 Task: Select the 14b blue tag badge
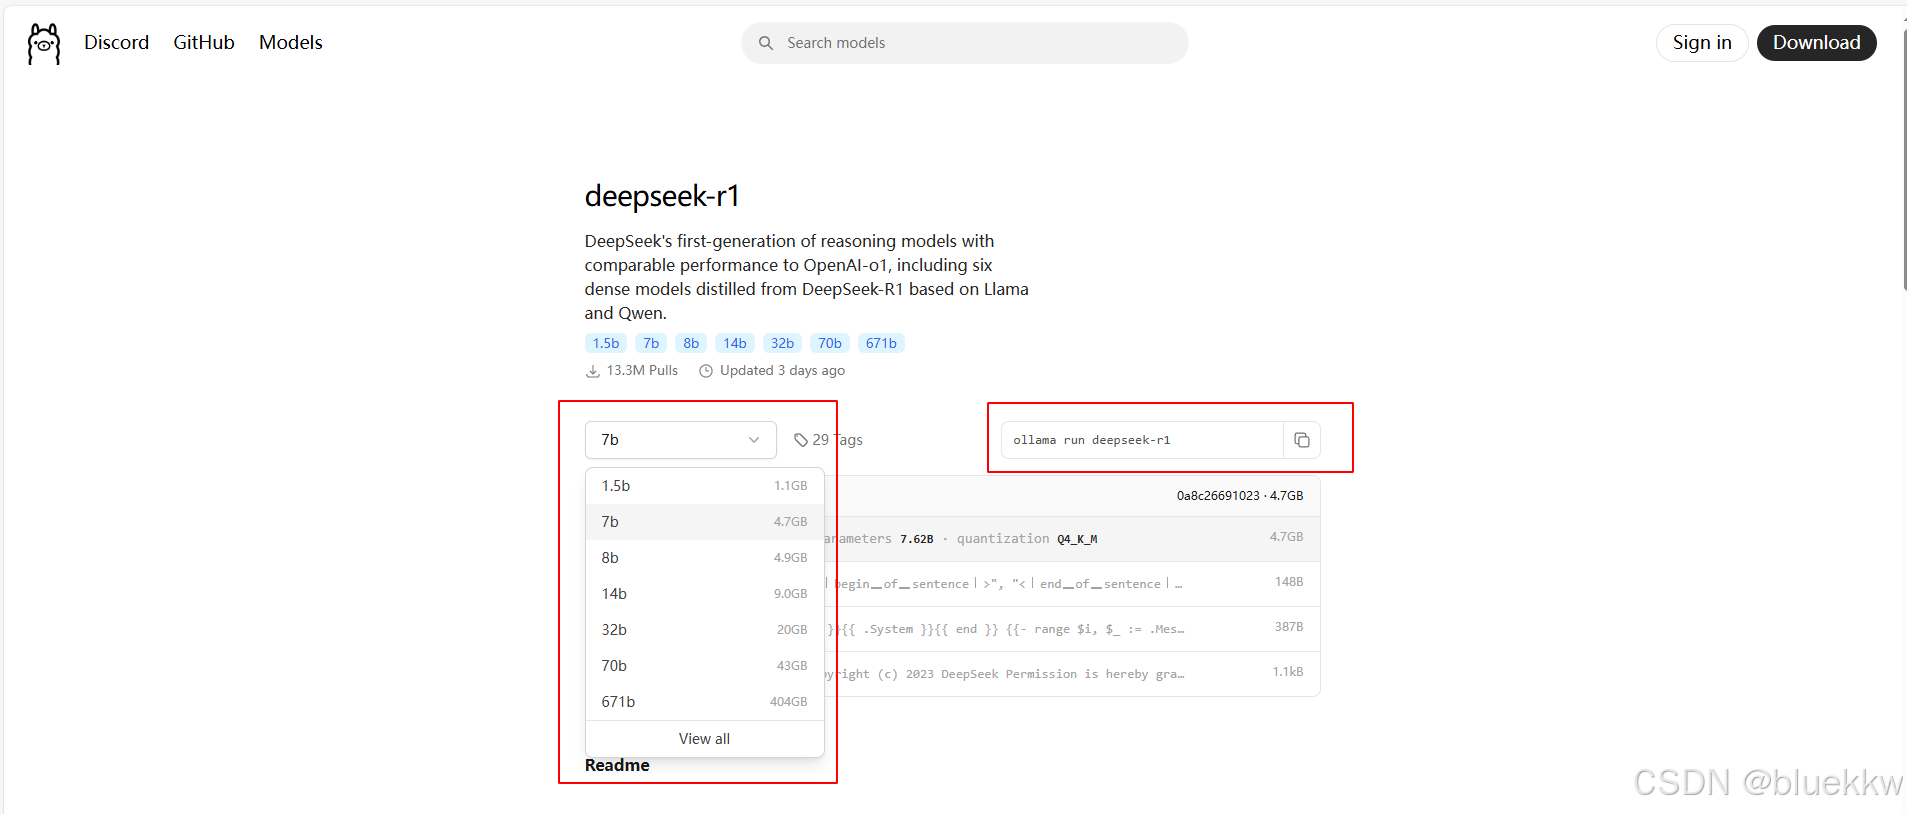(x=735, y=343)
